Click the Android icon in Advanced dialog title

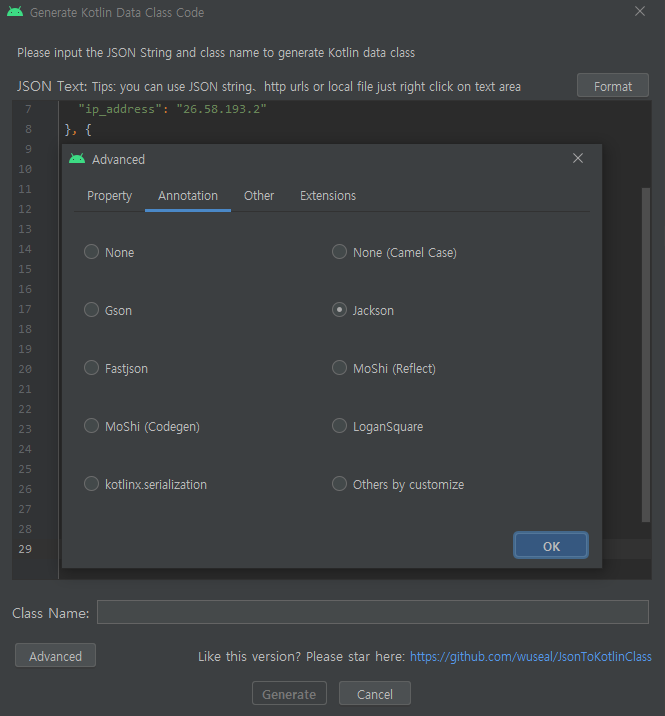coord(77,158)
